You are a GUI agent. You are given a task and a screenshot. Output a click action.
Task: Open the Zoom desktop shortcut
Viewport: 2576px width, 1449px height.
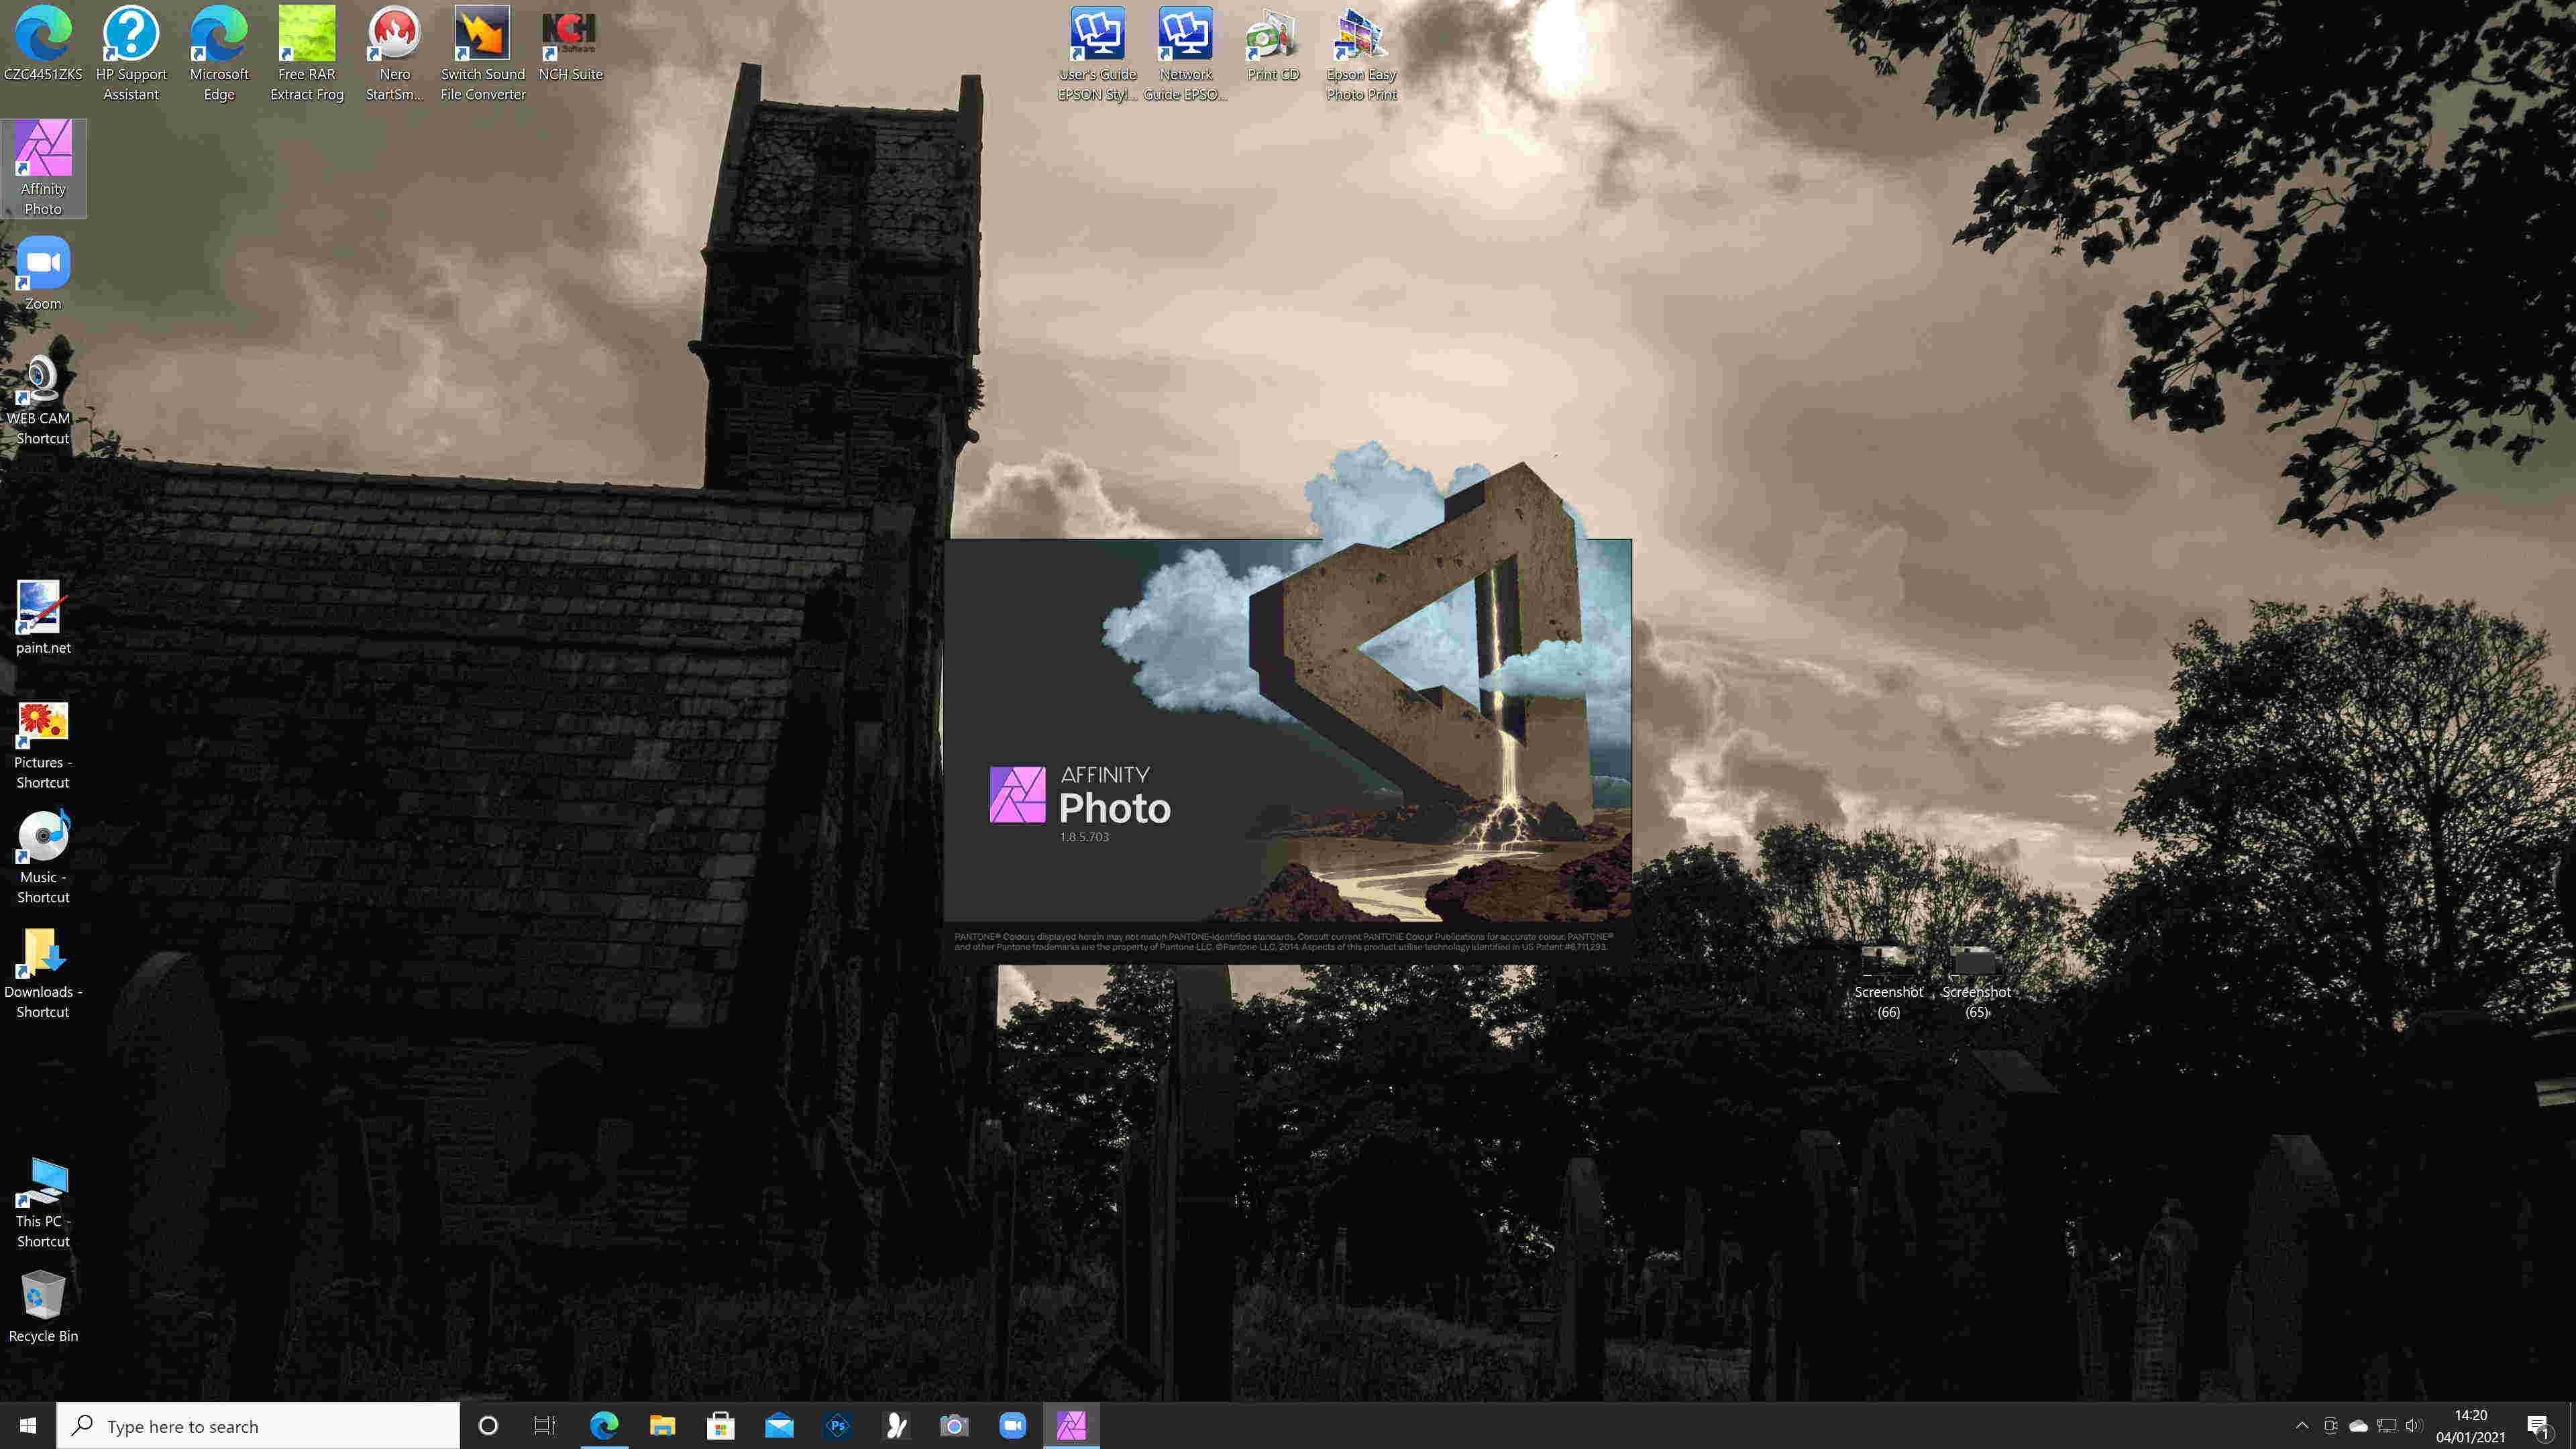coord(43,274)
